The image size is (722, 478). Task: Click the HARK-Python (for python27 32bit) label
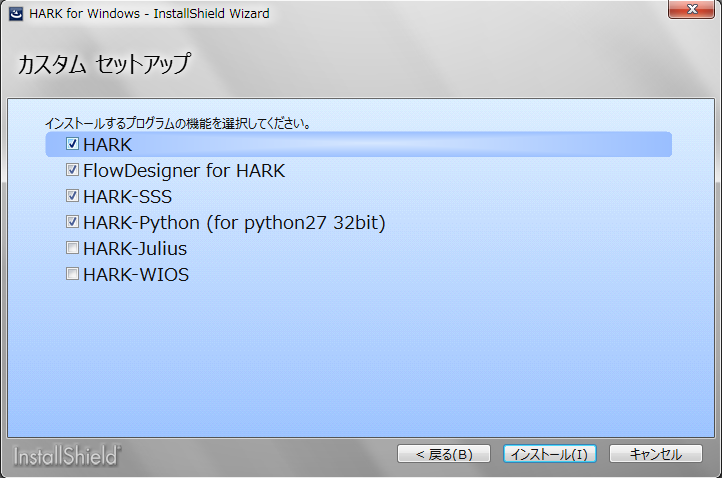click(234, 223)
